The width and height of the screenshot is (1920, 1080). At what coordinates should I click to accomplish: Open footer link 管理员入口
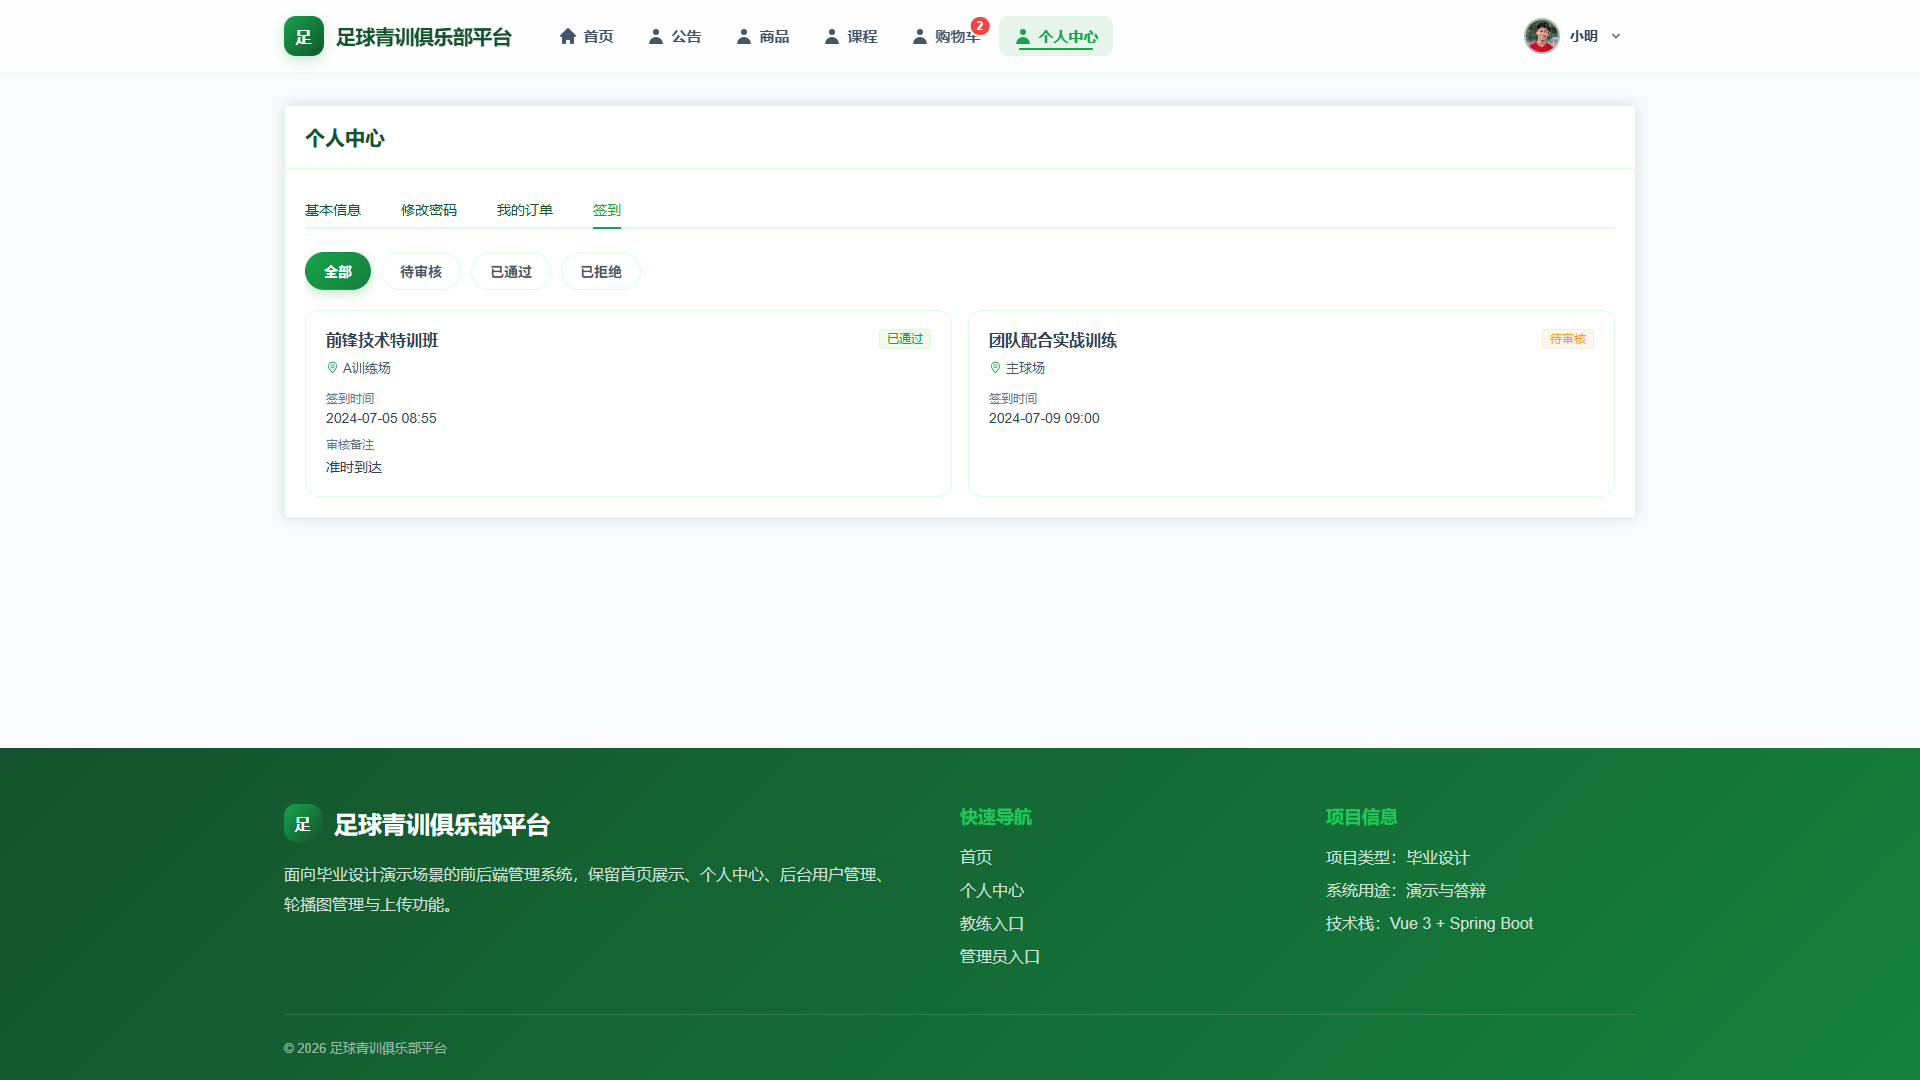click(1000, 956)
